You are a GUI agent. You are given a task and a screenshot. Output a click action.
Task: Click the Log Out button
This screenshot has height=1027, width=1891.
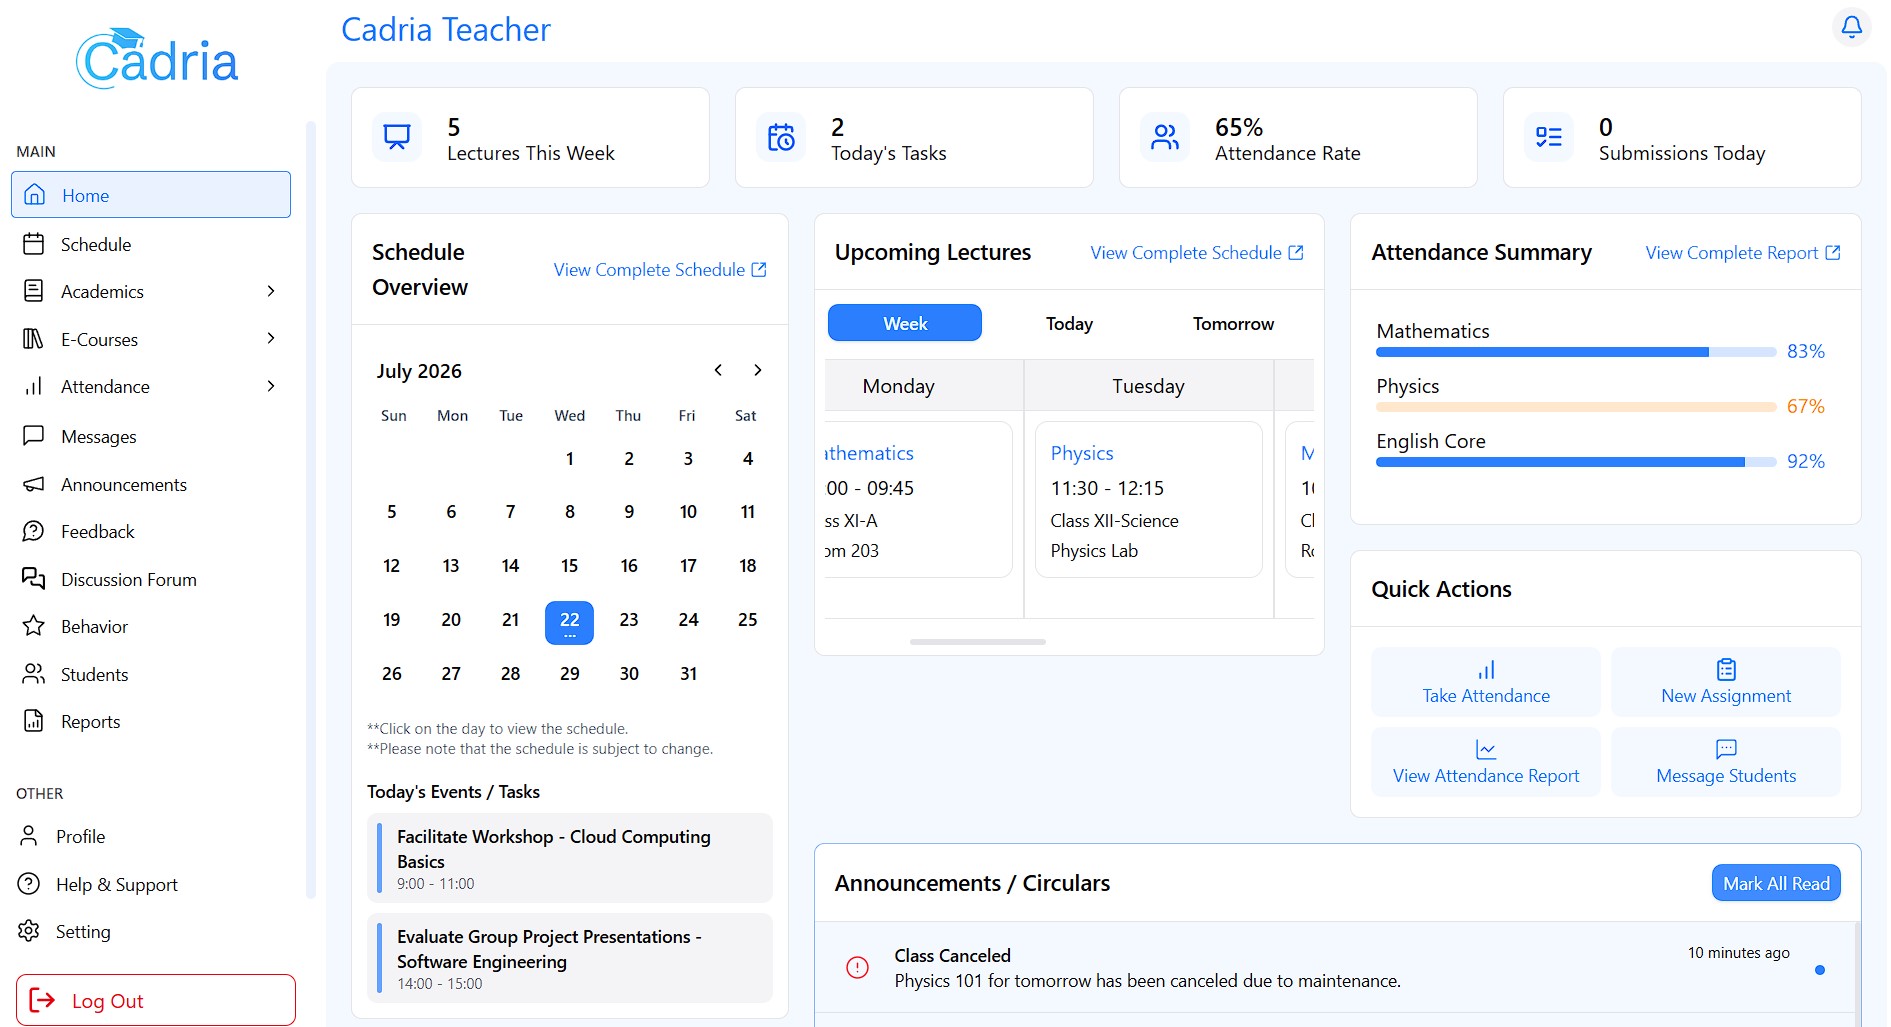point(156,1000)
